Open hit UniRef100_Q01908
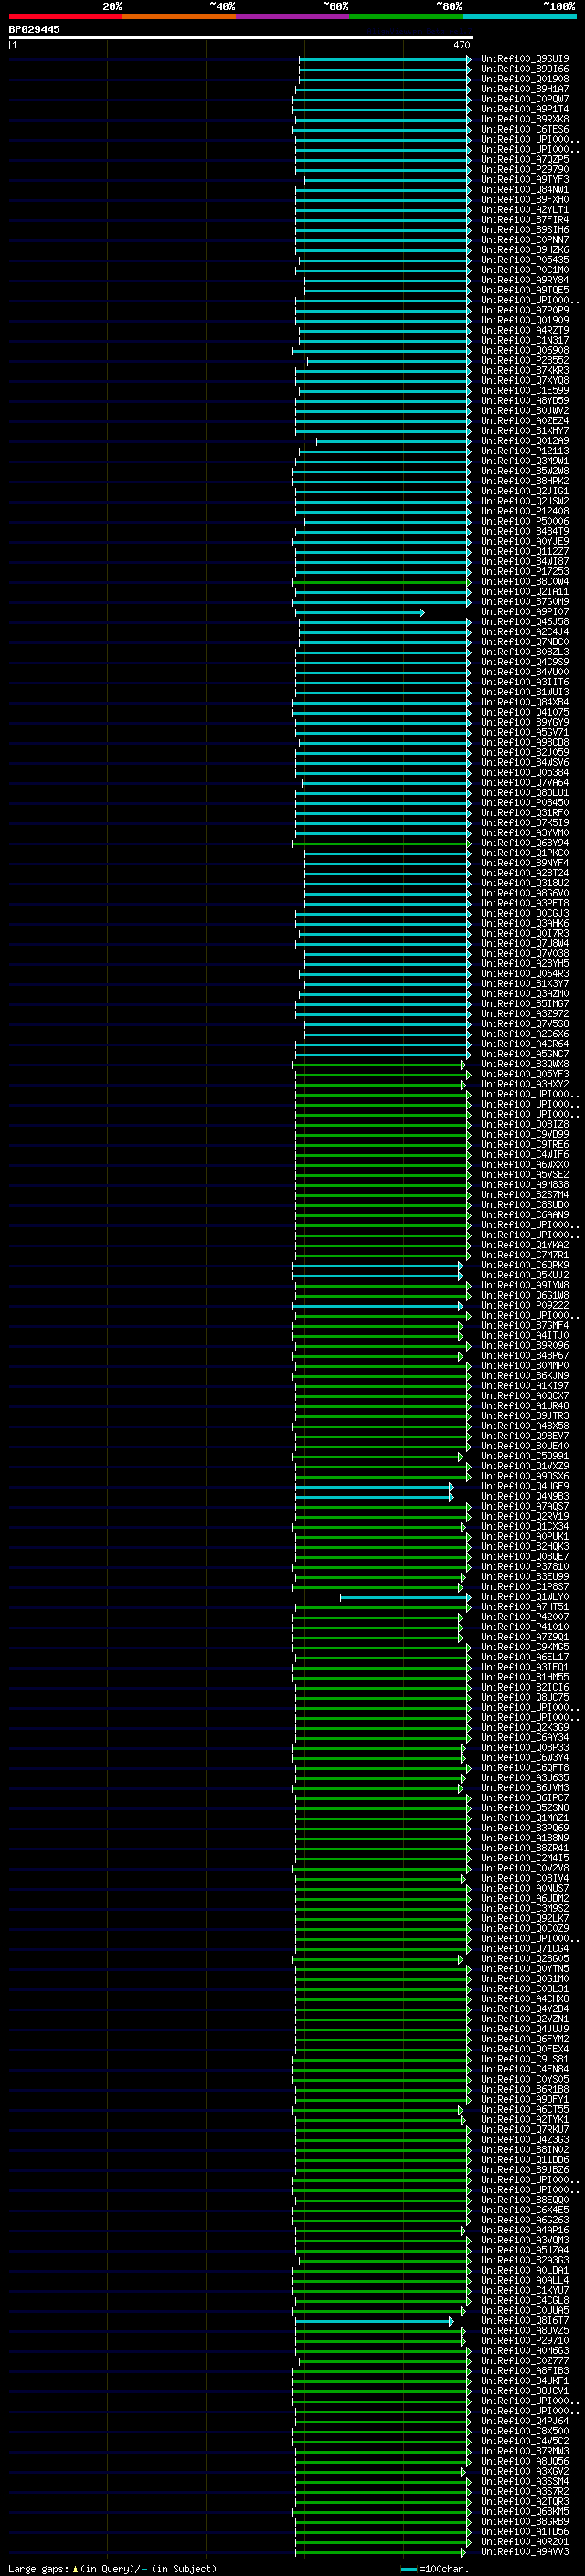This screenshot has height=2576, width=585. click(524, 79)
